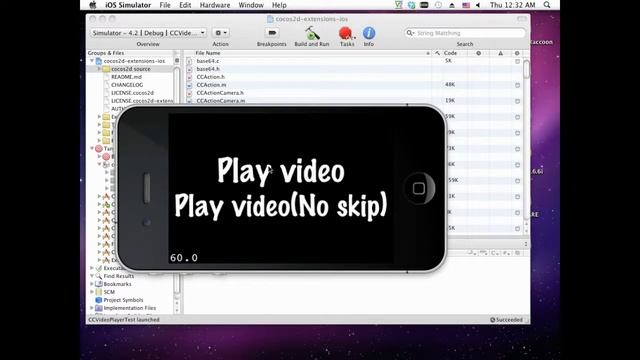Viewport: 640px width, 360px height.
Task: Click the Build and Run hammer icon
Action: (312, 33)
